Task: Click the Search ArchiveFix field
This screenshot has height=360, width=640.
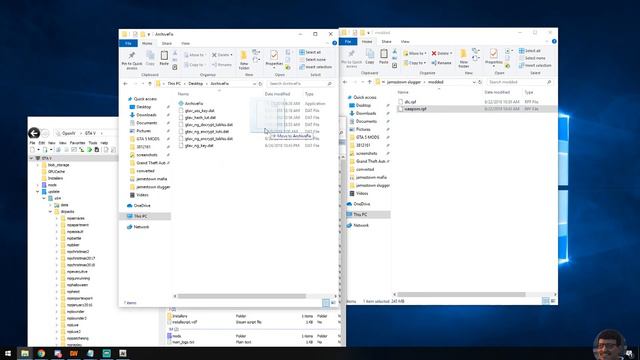Action: [300, 84]
